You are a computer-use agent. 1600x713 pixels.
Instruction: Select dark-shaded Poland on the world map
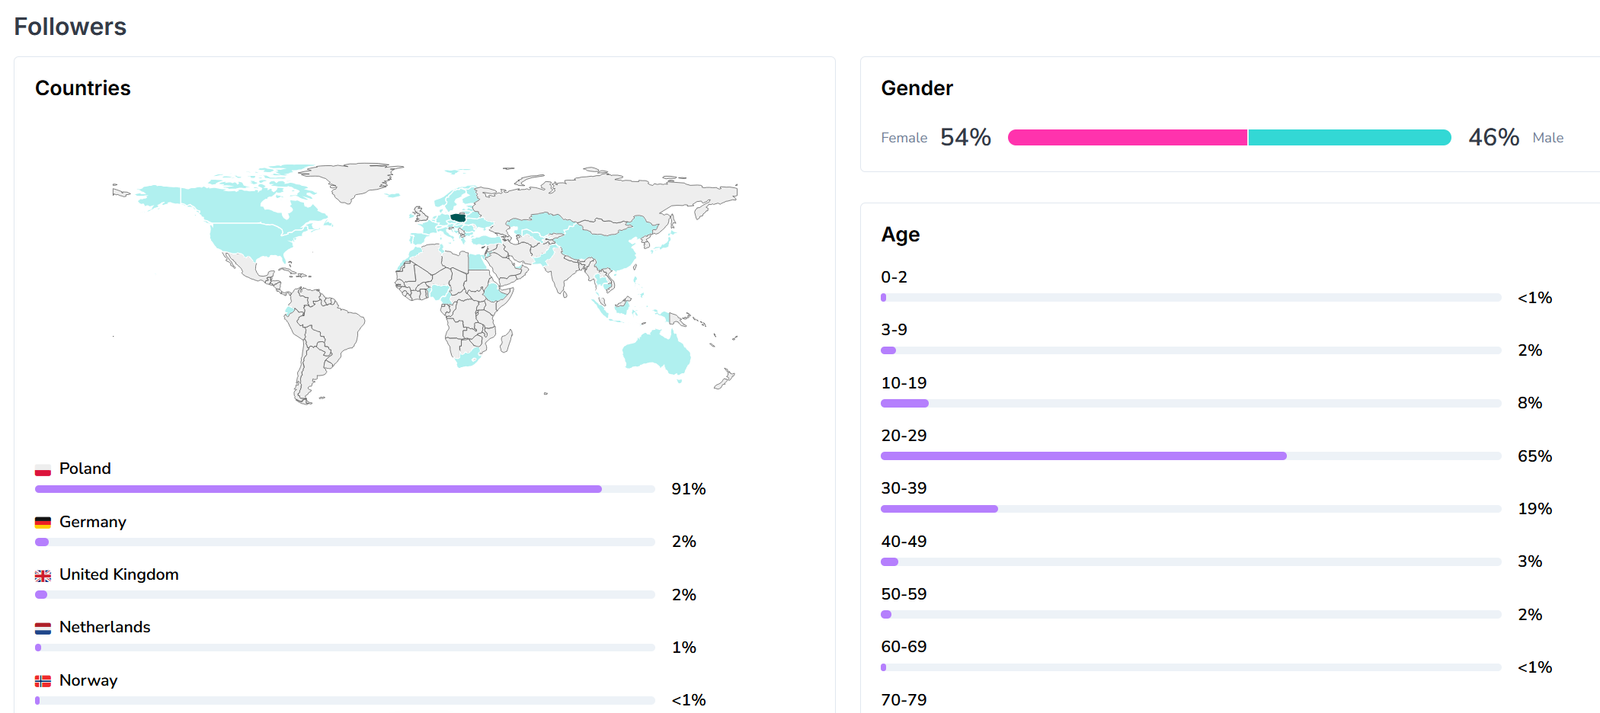click(458, 217)
